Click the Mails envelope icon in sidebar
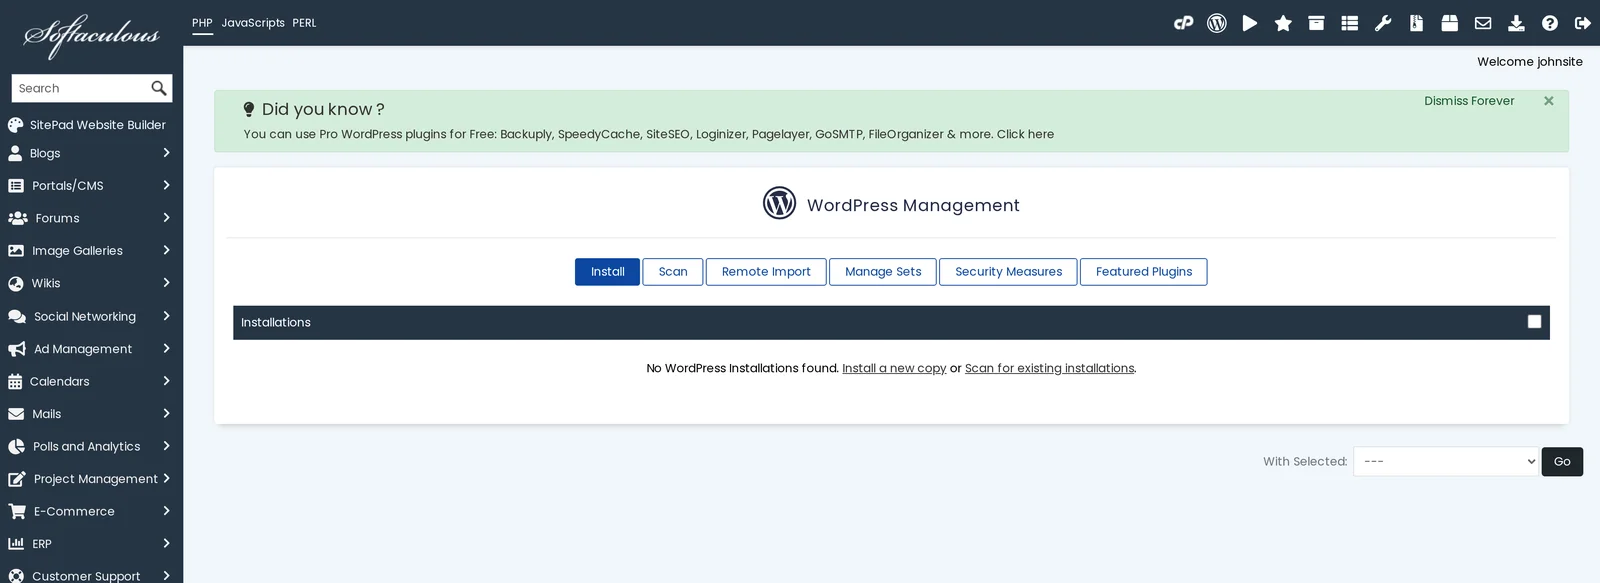Viewport: 1600px width, 583px height. pyautogui.click(x=16, y=414)
